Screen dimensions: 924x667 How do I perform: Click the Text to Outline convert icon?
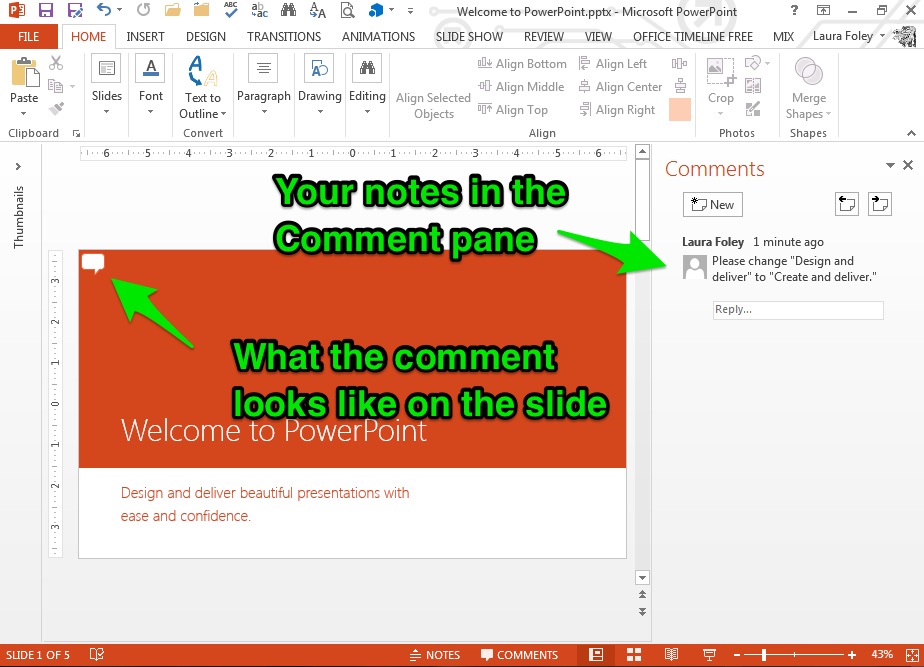tap(202, 71)
